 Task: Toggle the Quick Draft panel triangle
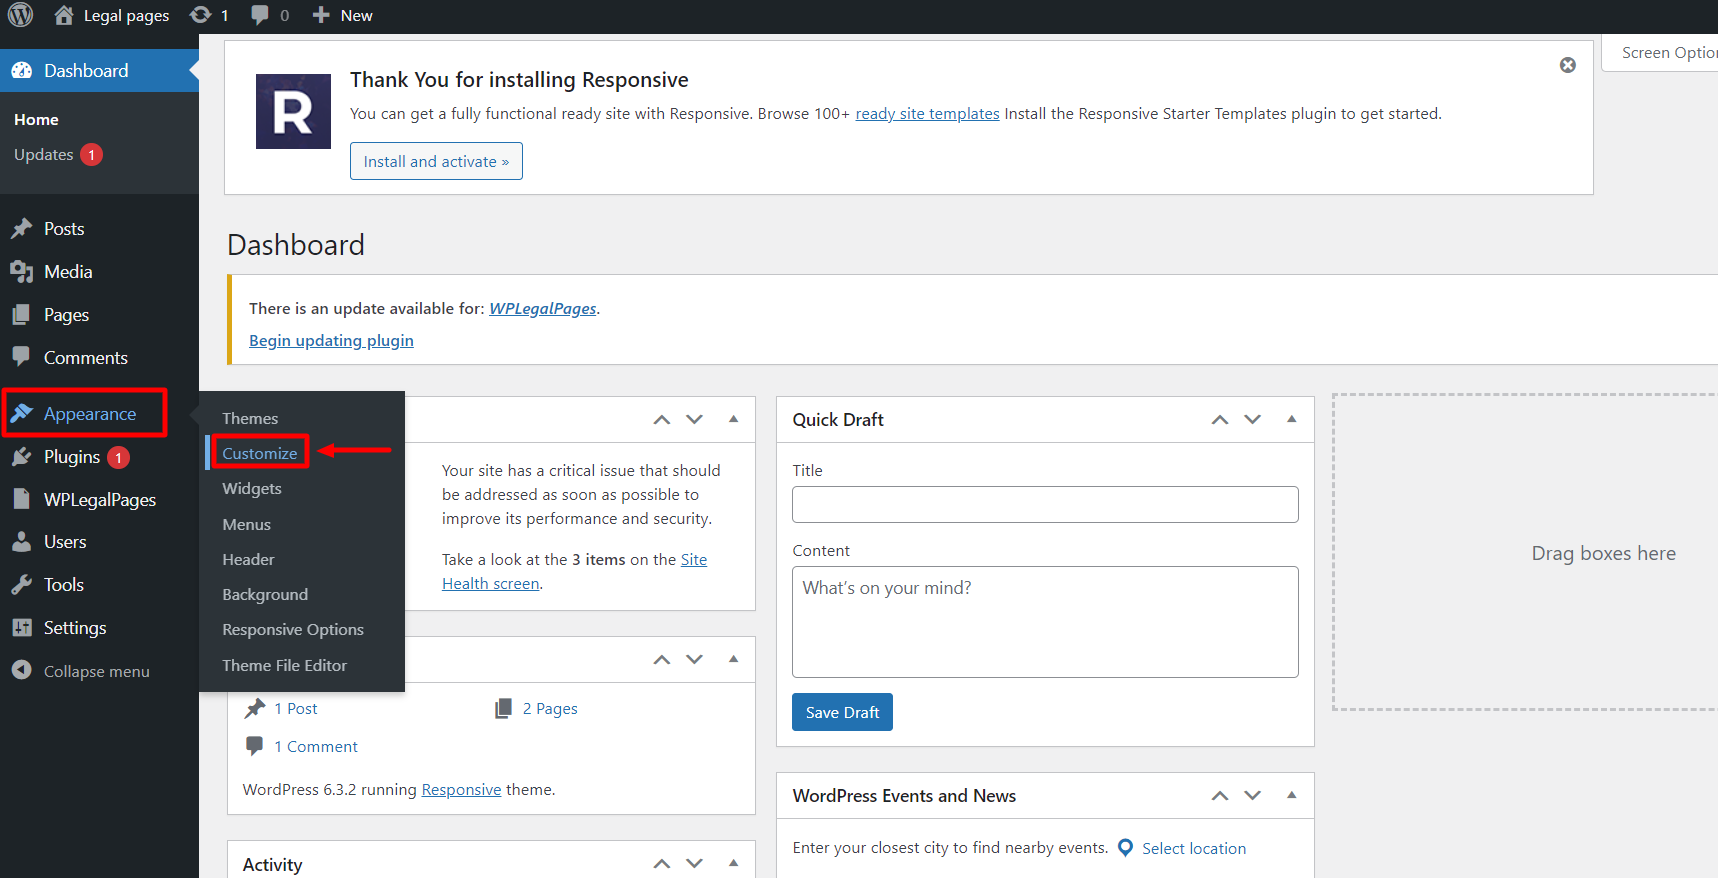point(1291,420)
